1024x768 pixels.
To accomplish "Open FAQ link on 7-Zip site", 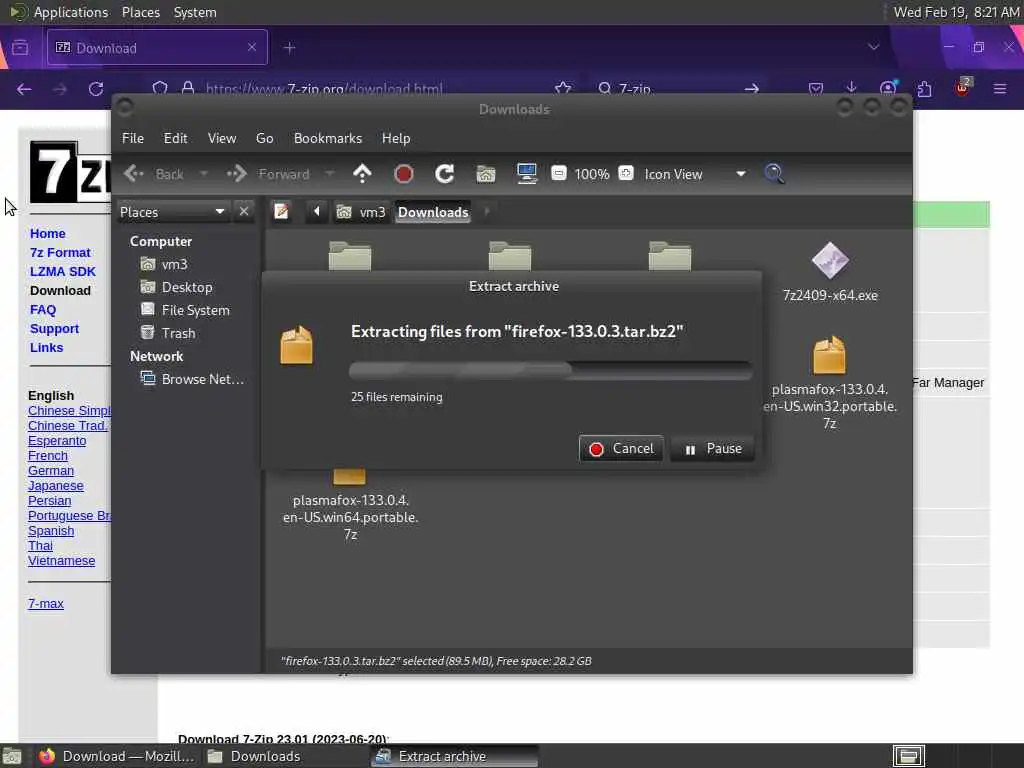I will coord(43,310).
